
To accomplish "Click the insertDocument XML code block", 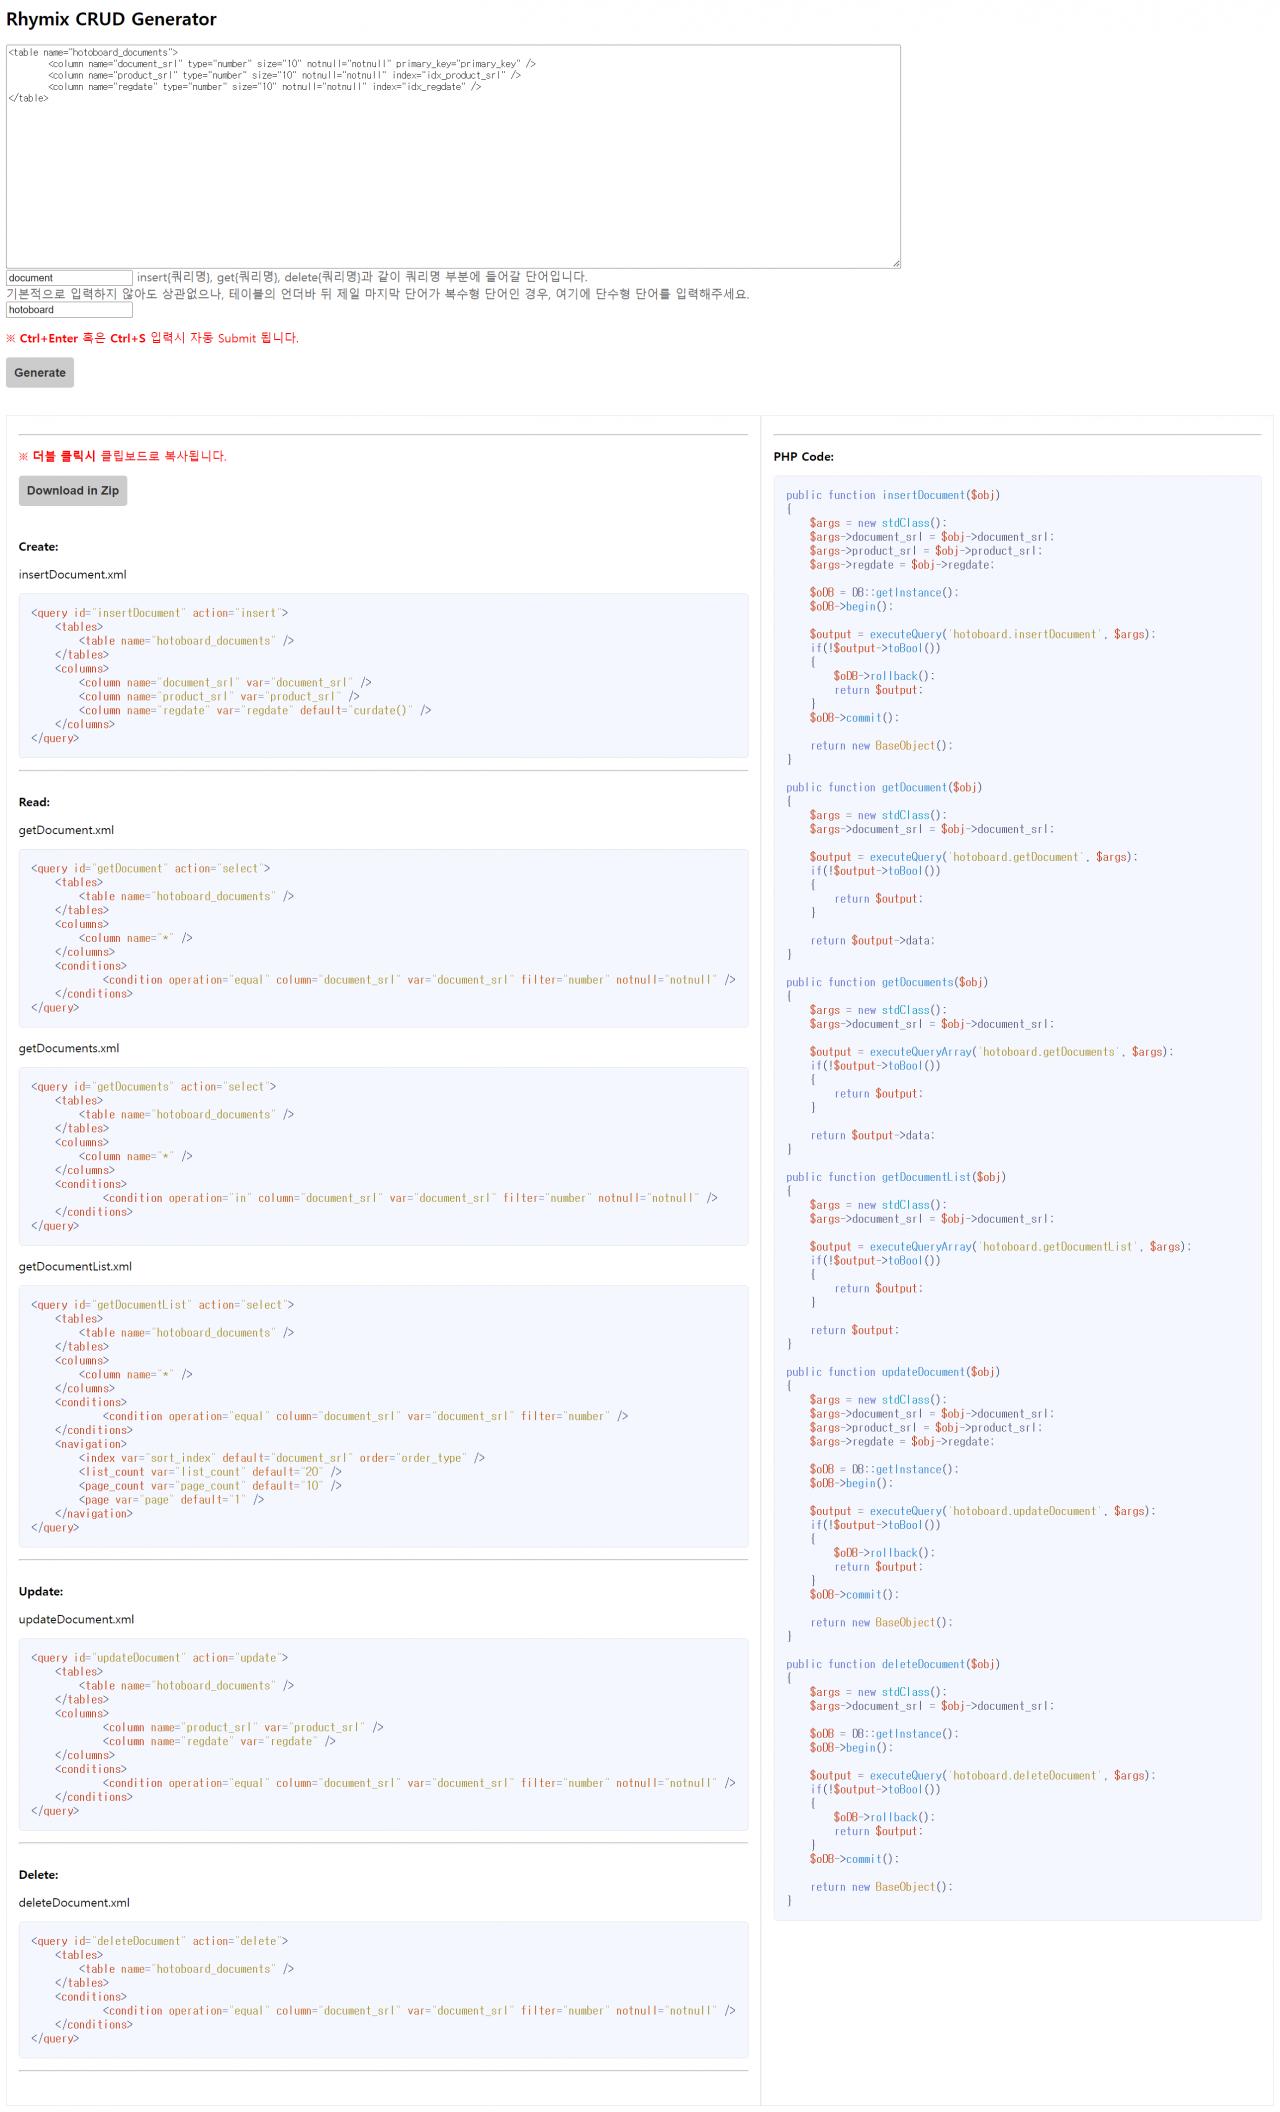I will [383, 675].
